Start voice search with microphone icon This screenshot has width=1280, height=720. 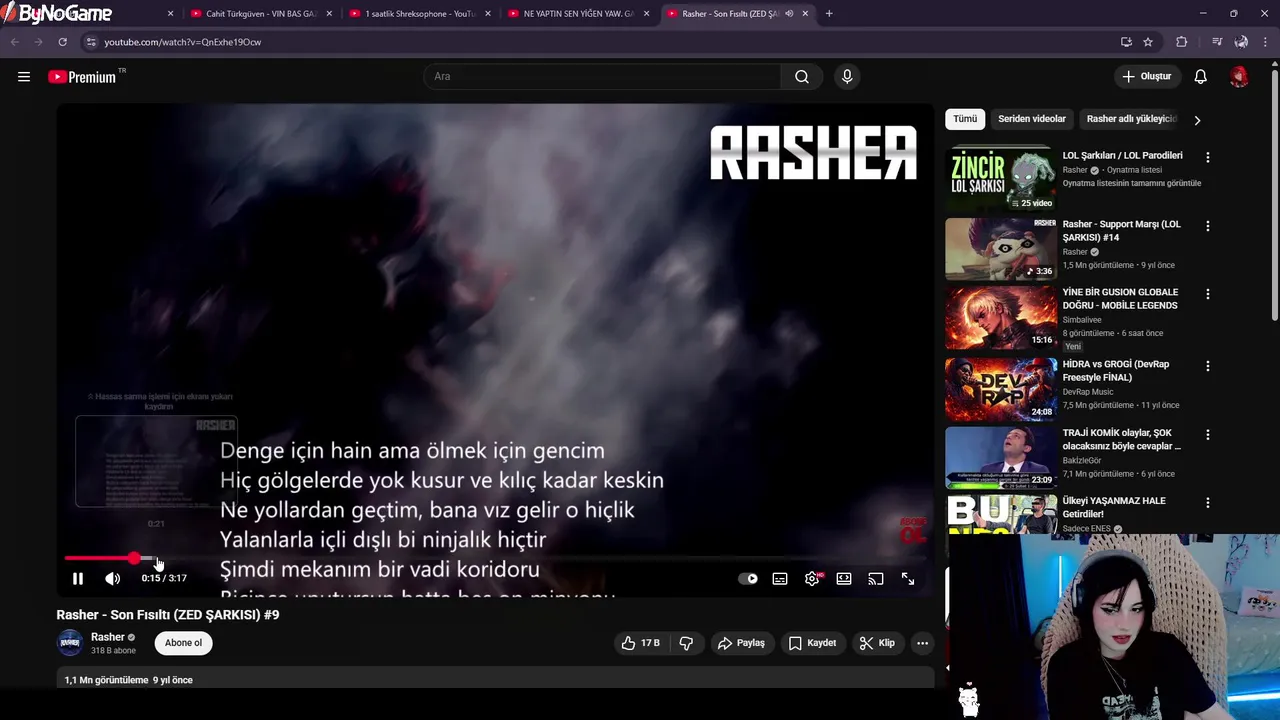point(847,77)
